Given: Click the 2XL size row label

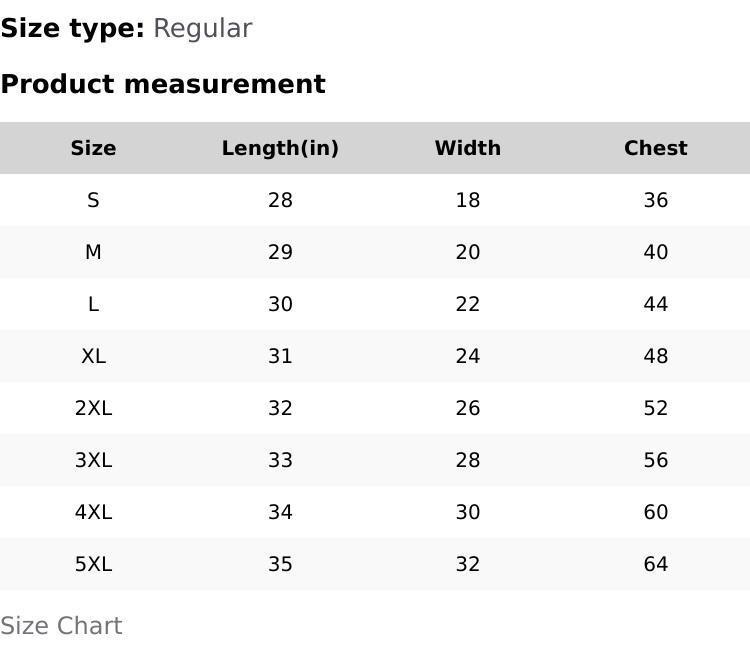Looking at the screenshot, I should click(x=93, y=408).
